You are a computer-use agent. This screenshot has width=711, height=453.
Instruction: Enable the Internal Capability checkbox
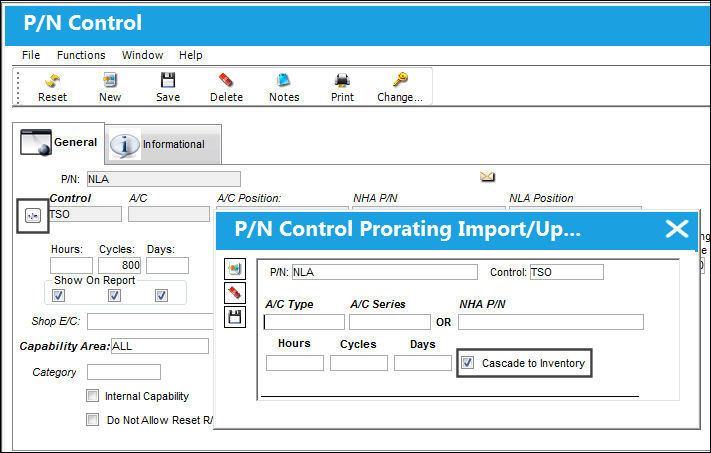pos(93,396)
